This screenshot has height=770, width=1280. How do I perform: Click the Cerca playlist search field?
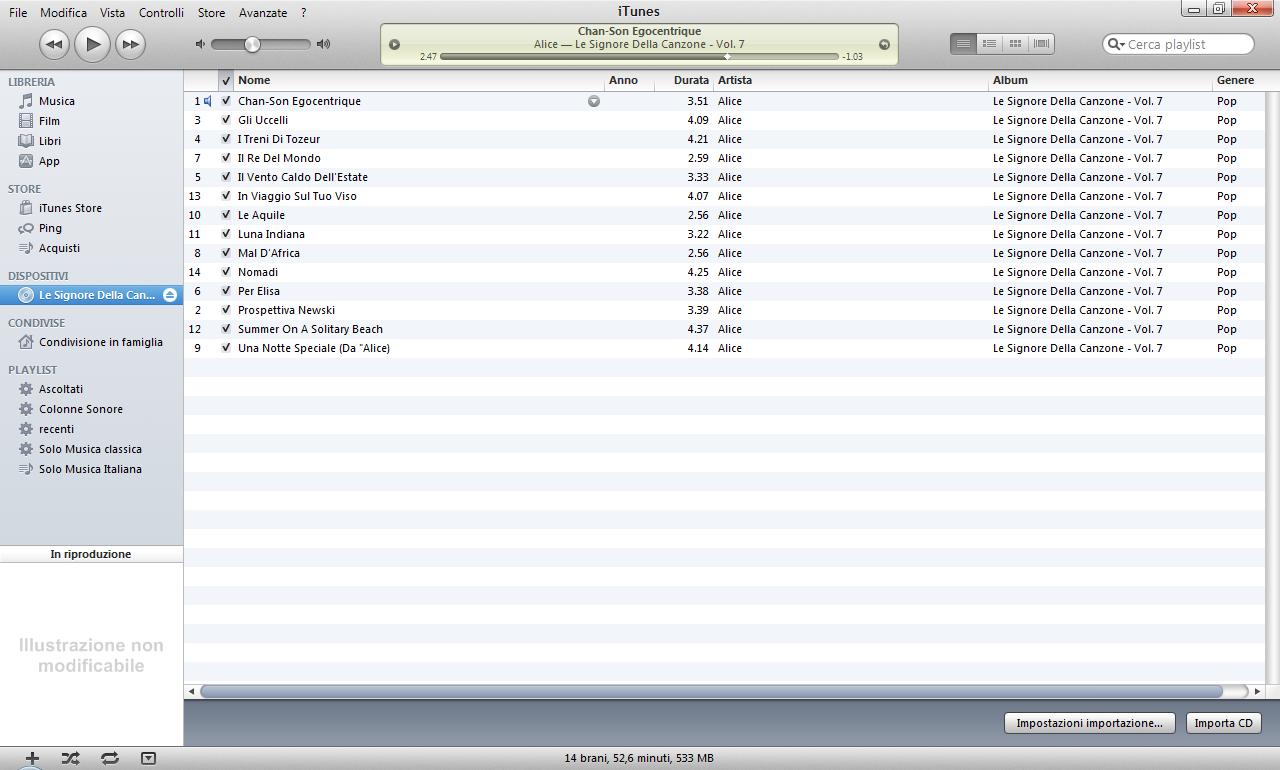click(1178, 44)
